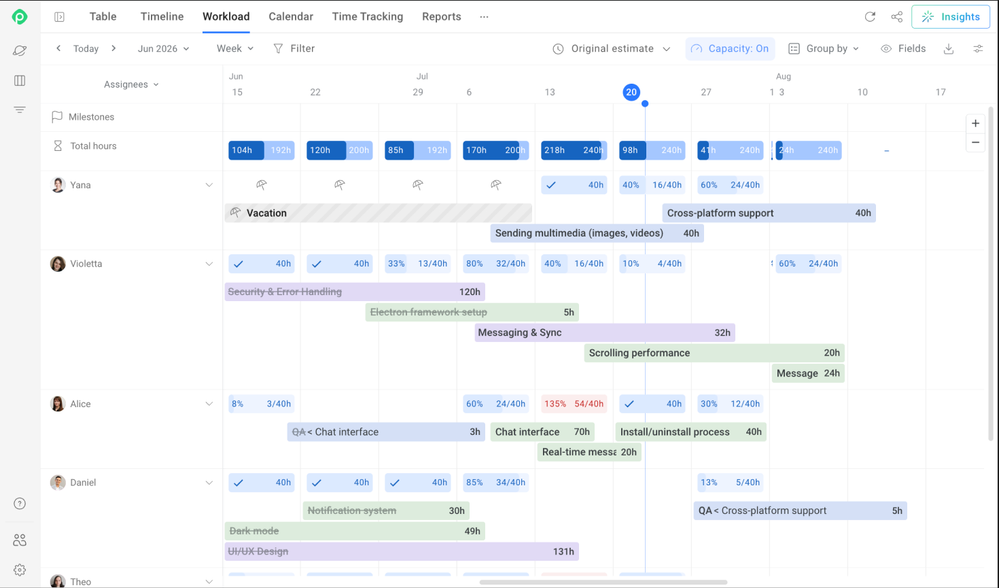Toggle Fields visibility eye button
This screenshot has height=588, width=999.
tap(903, 48)
